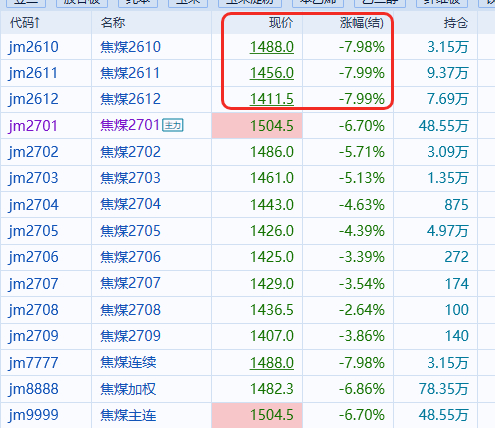This screenshot has height=428, width=495.
Task: Open the 焦煤加权 row name
Action: 128,389
